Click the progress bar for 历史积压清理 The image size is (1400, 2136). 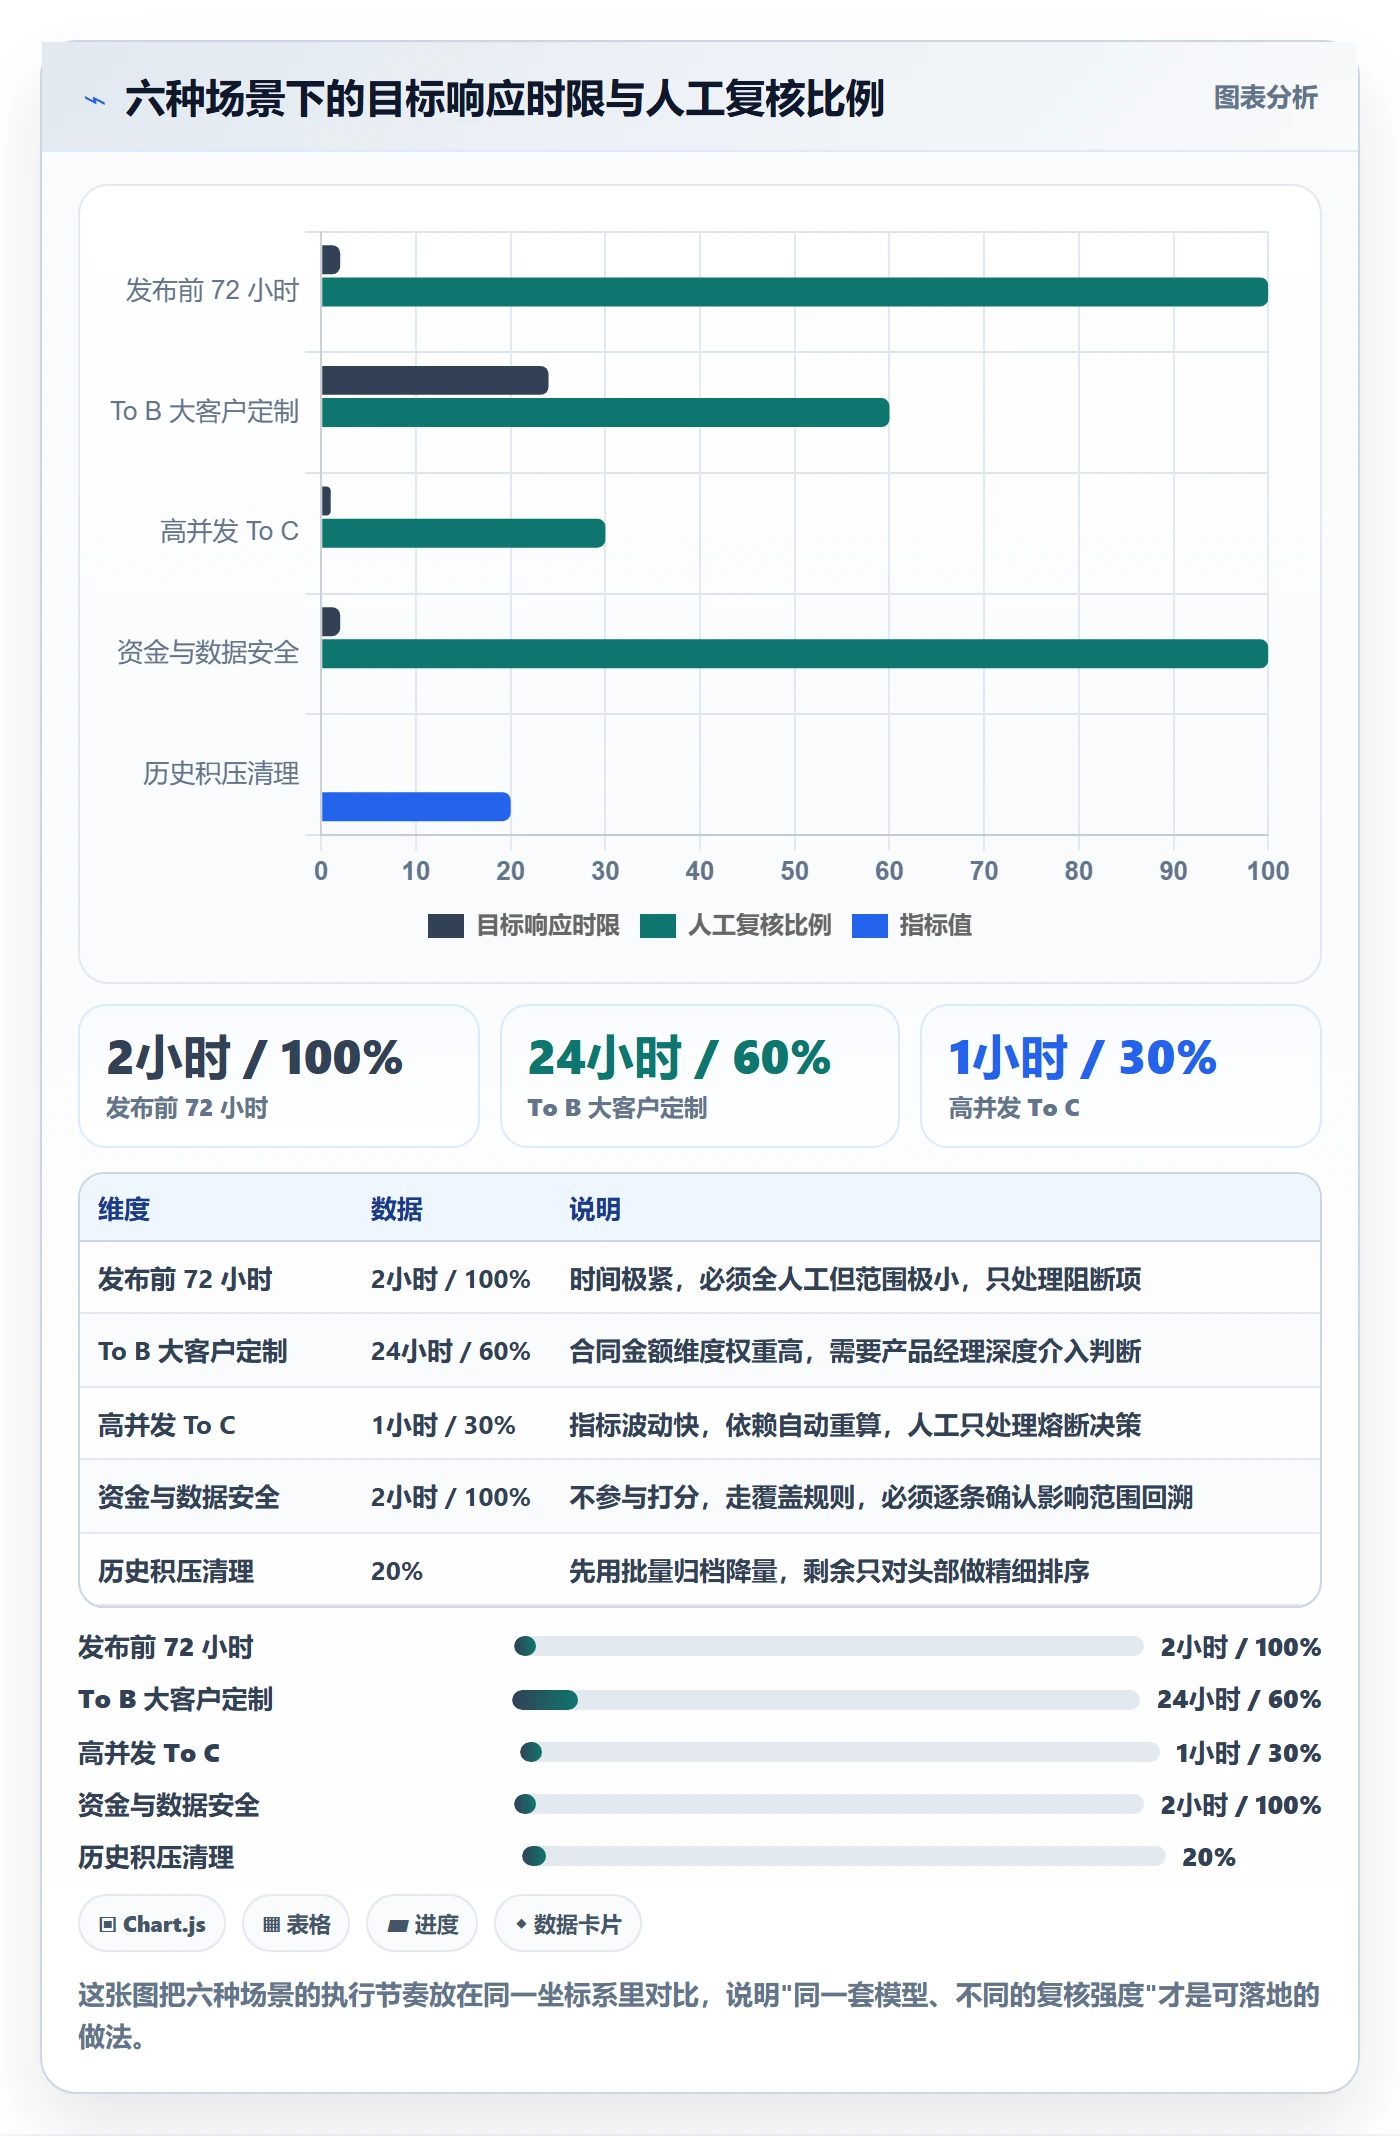[x=844, y=1856]
